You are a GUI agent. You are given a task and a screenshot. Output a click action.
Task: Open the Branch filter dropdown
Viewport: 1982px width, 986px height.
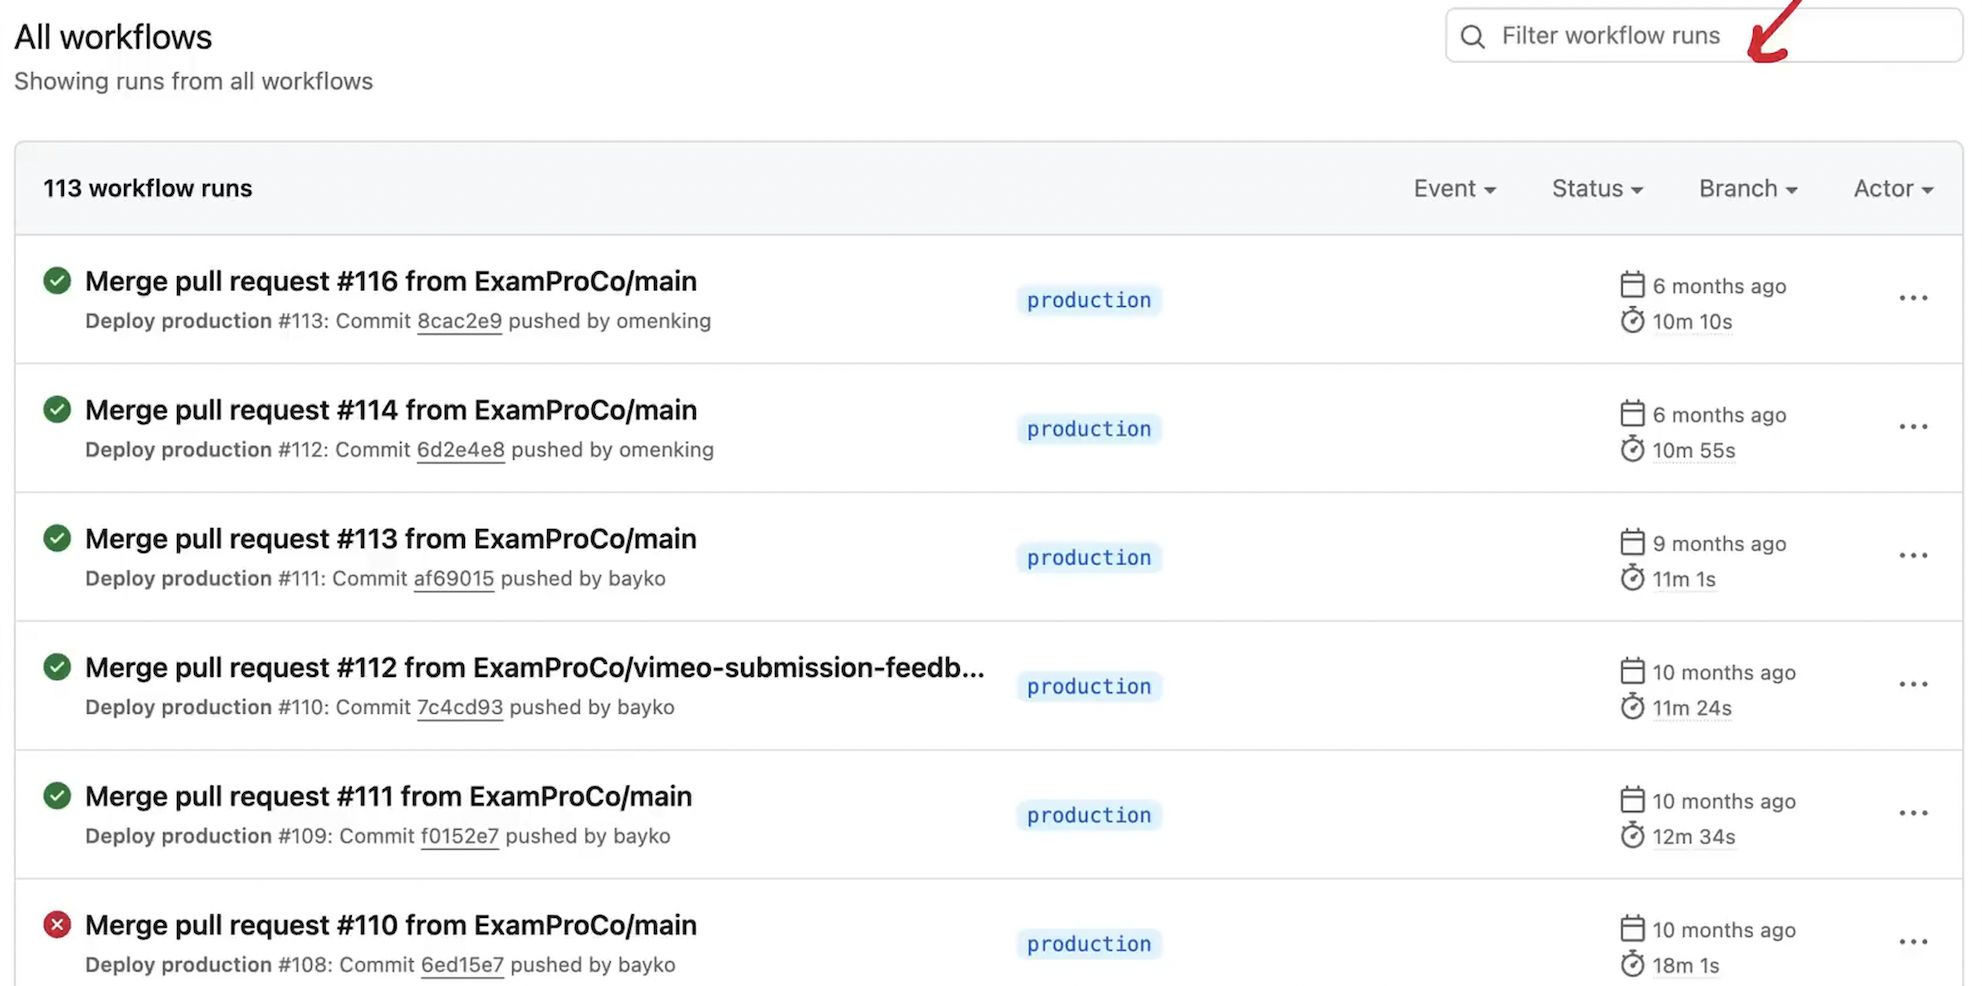pos(1747,189)
